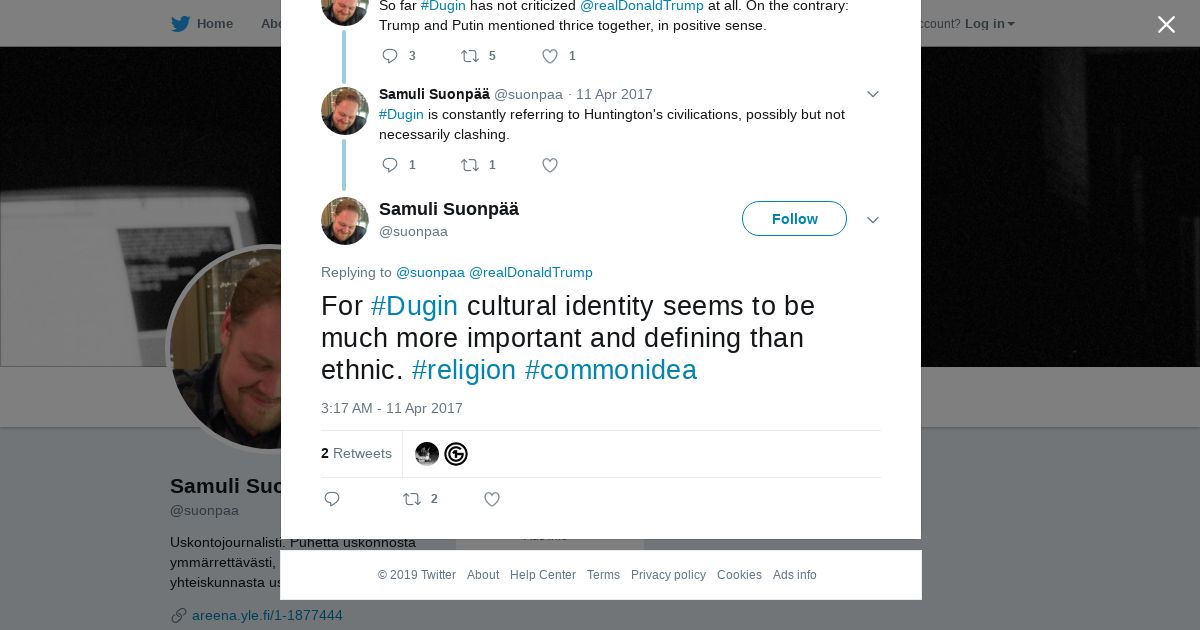Retweet the main tweet with 2 retweets
This screenshot has height=630, width=1200.
(x=420, y=499)
